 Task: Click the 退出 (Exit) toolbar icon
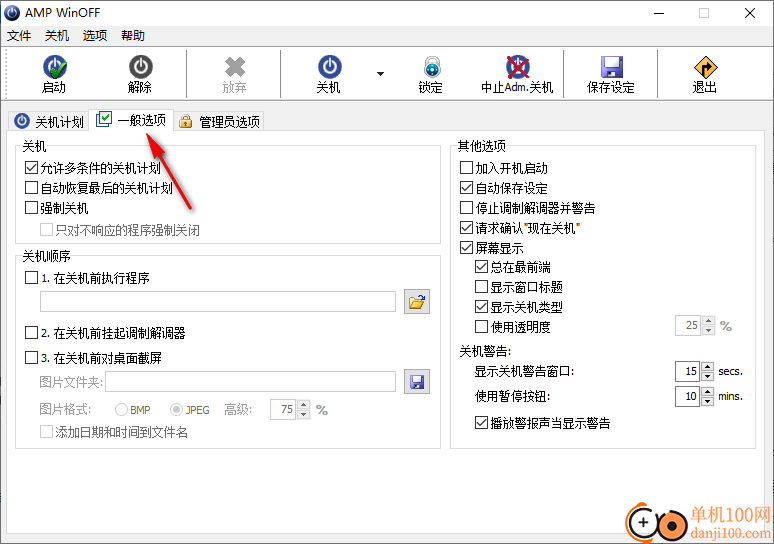(x=705, y=67)
